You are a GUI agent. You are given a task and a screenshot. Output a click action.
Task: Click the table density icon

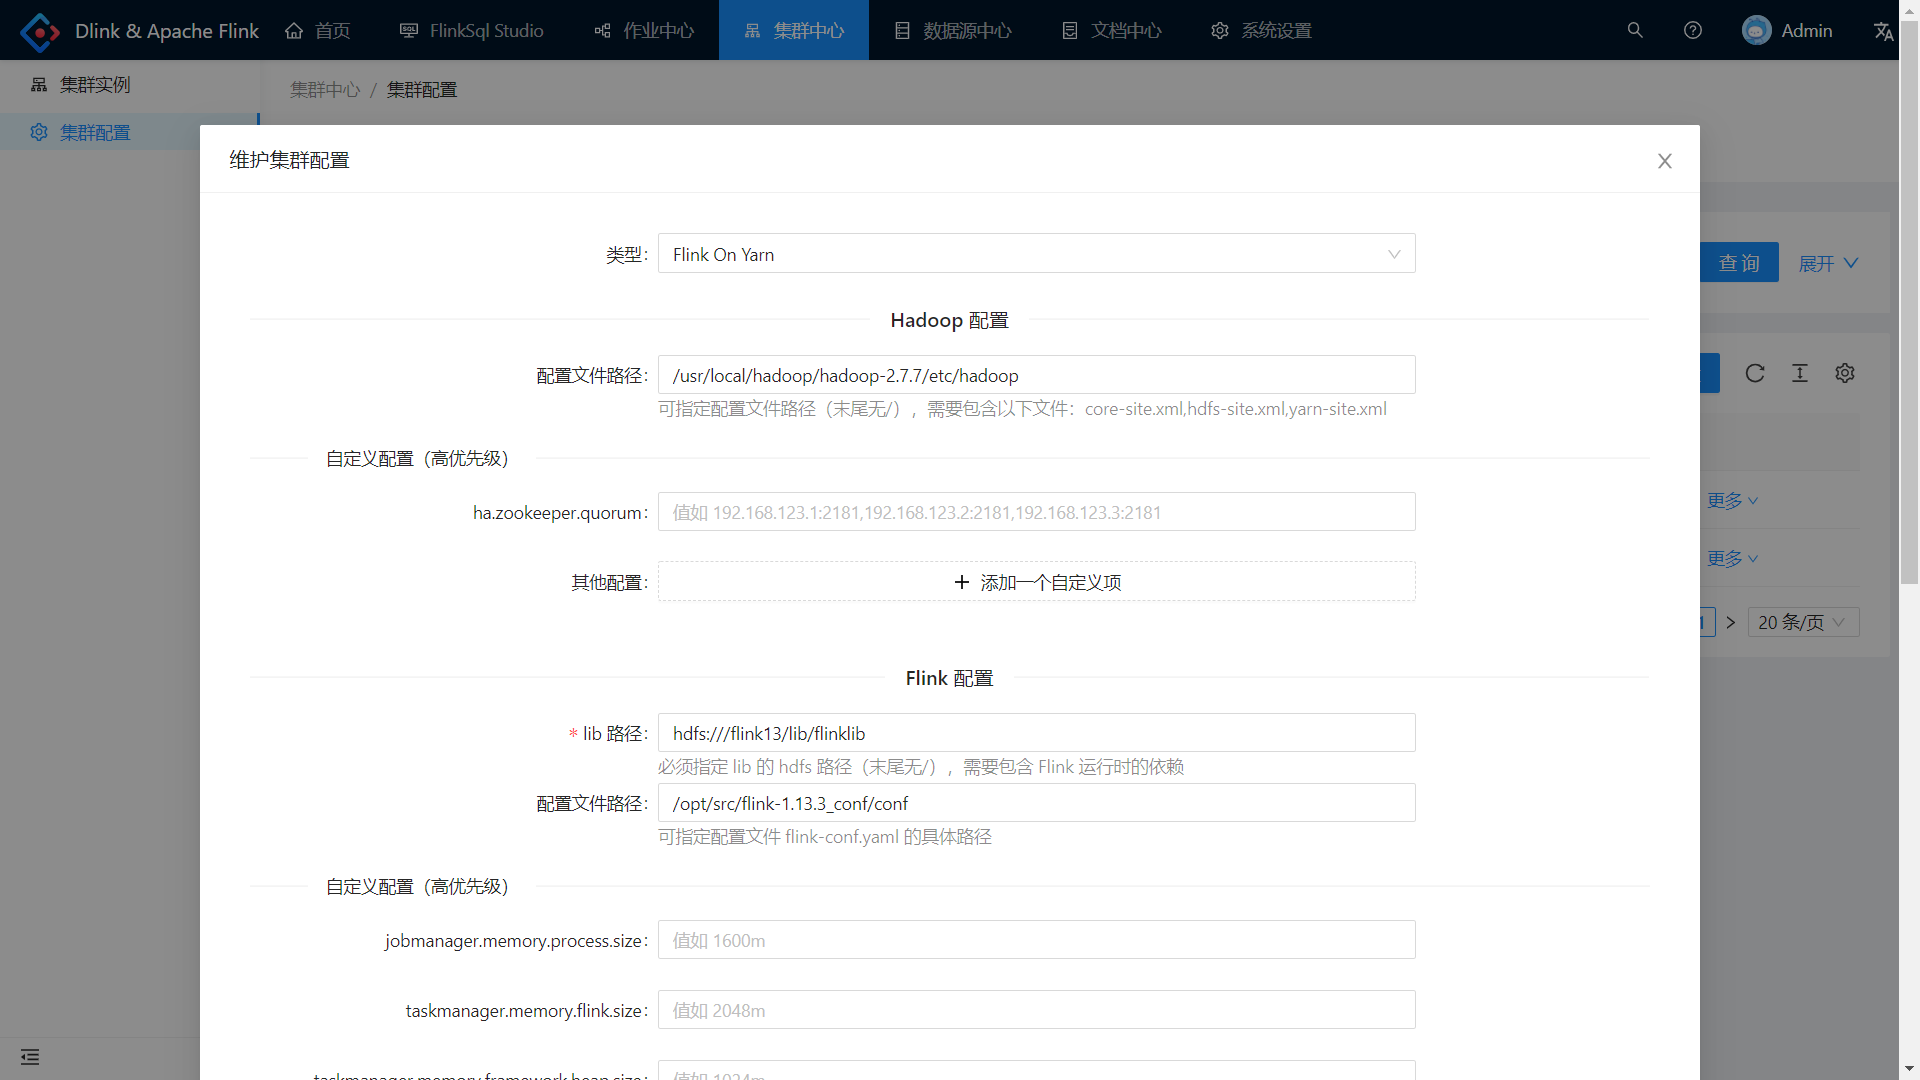point(1800,373)
